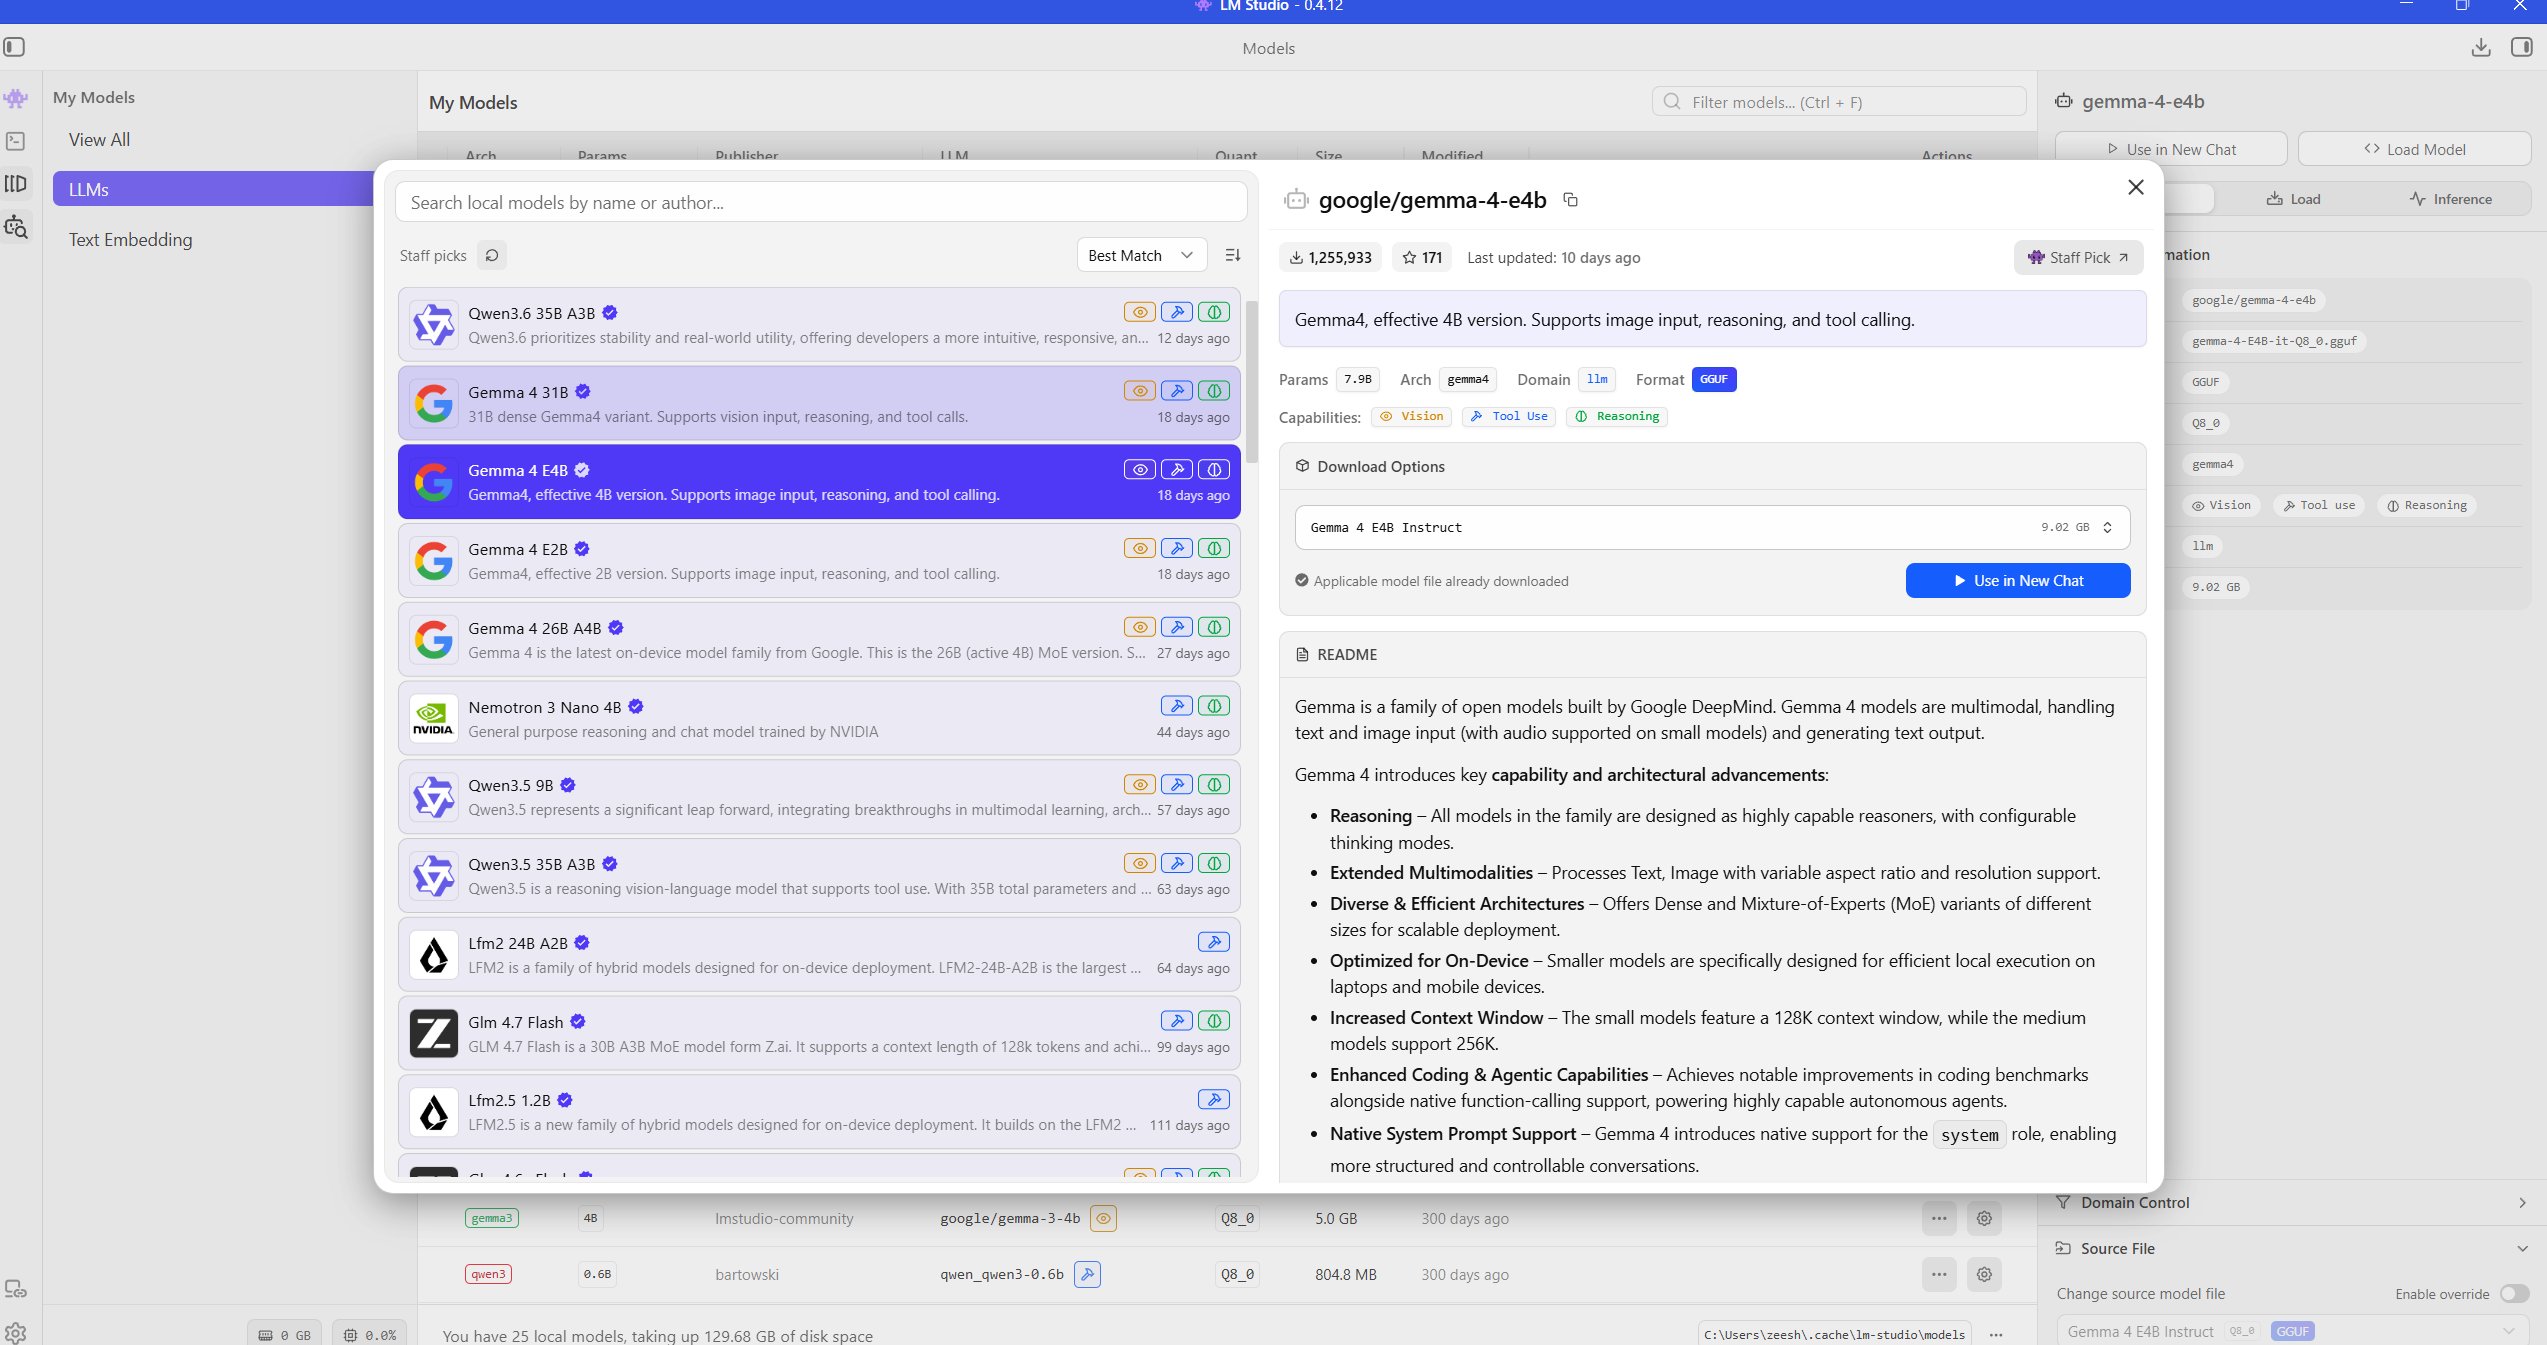Click the tool use icon on Gemma 4 31B
The image size is (2547, 1345).
tap(1177, 391)
